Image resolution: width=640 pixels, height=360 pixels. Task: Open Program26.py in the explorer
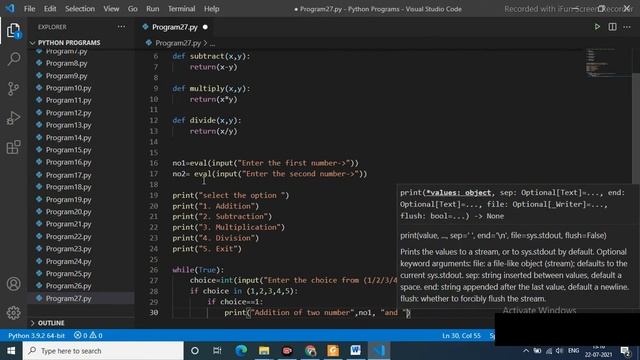point(69,286)
